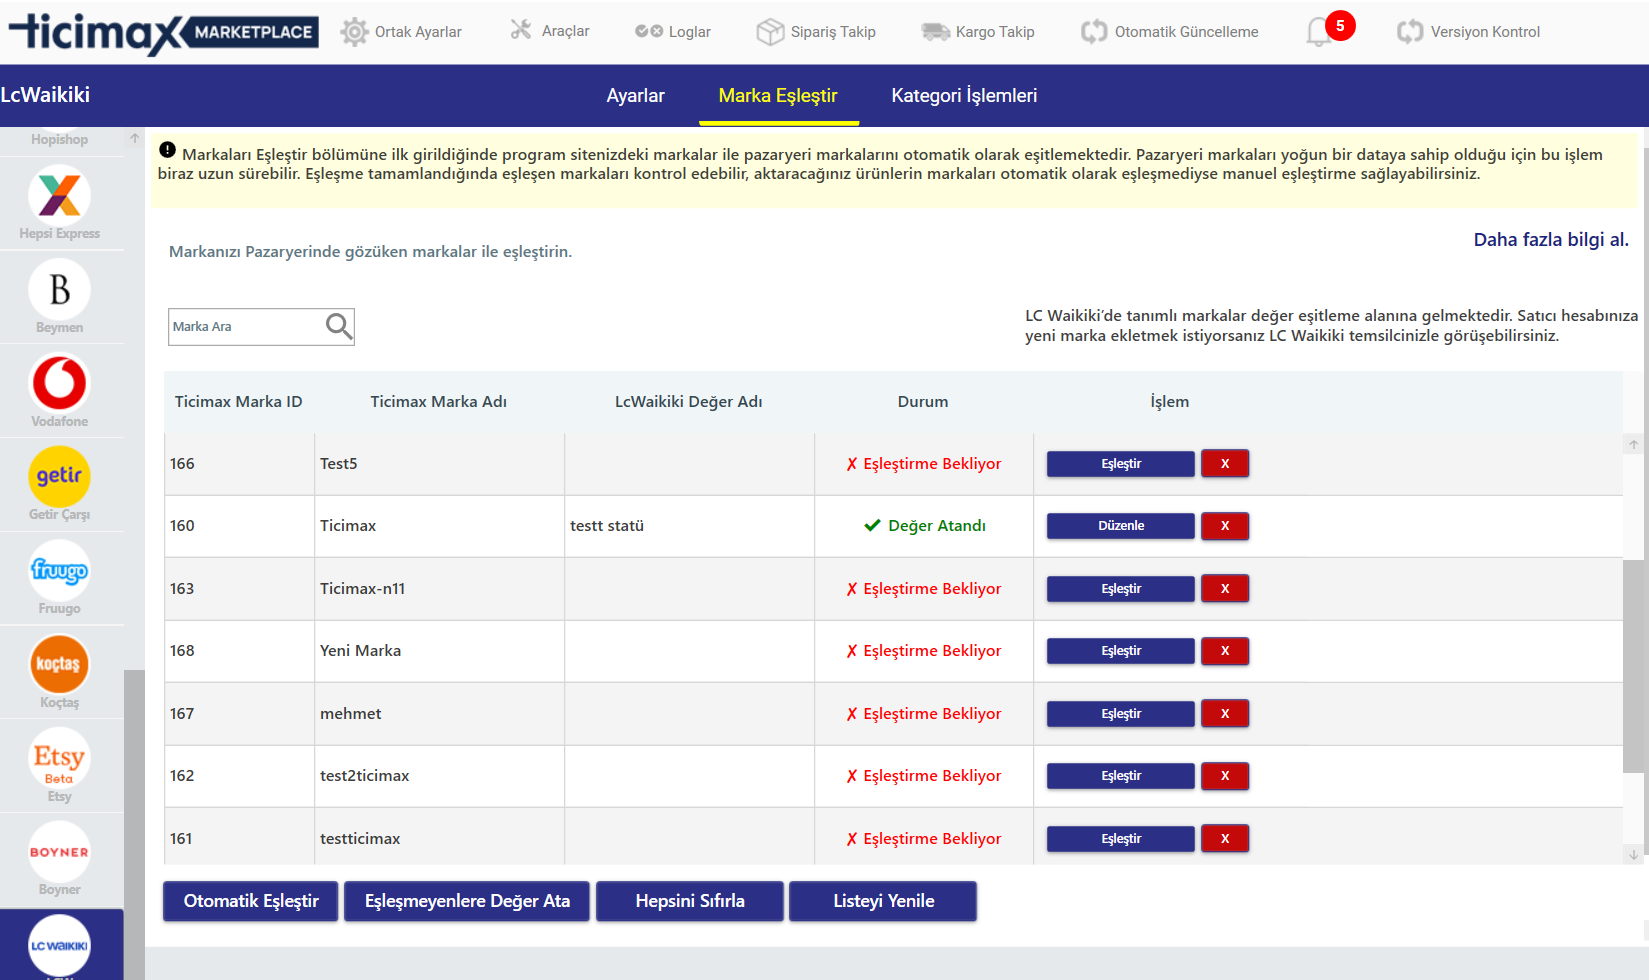Open Versiyon Kontrol

click(x=1468, y=32)
